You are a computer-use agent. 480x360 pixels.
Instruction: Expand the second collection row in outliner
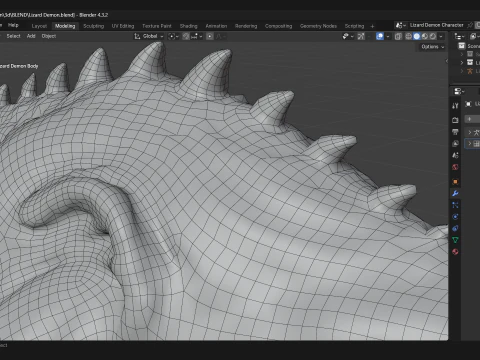tap(462, 62)
